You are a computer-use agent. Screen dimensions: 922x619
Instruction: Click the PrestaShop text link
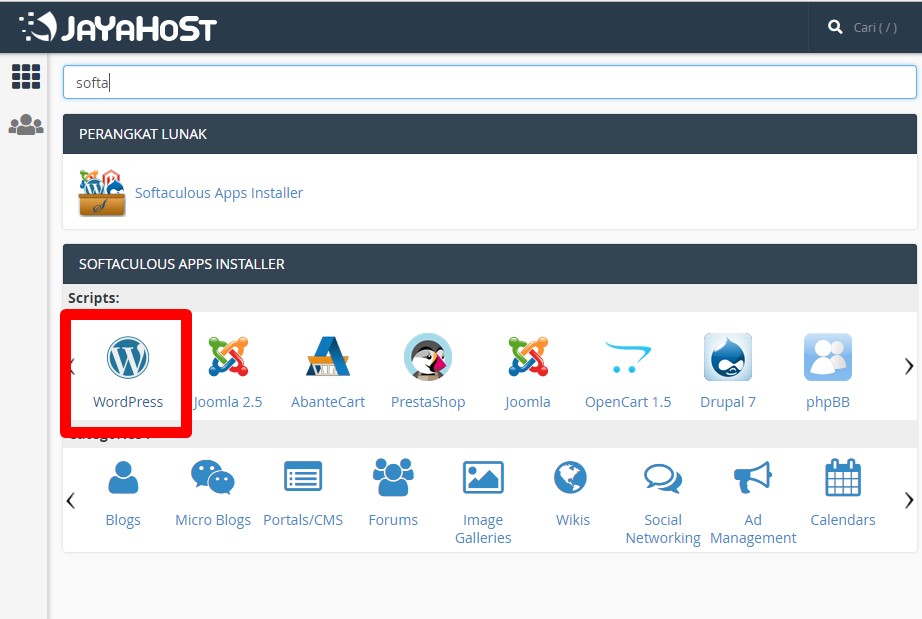pyautogui.click(x=428, y=402)
